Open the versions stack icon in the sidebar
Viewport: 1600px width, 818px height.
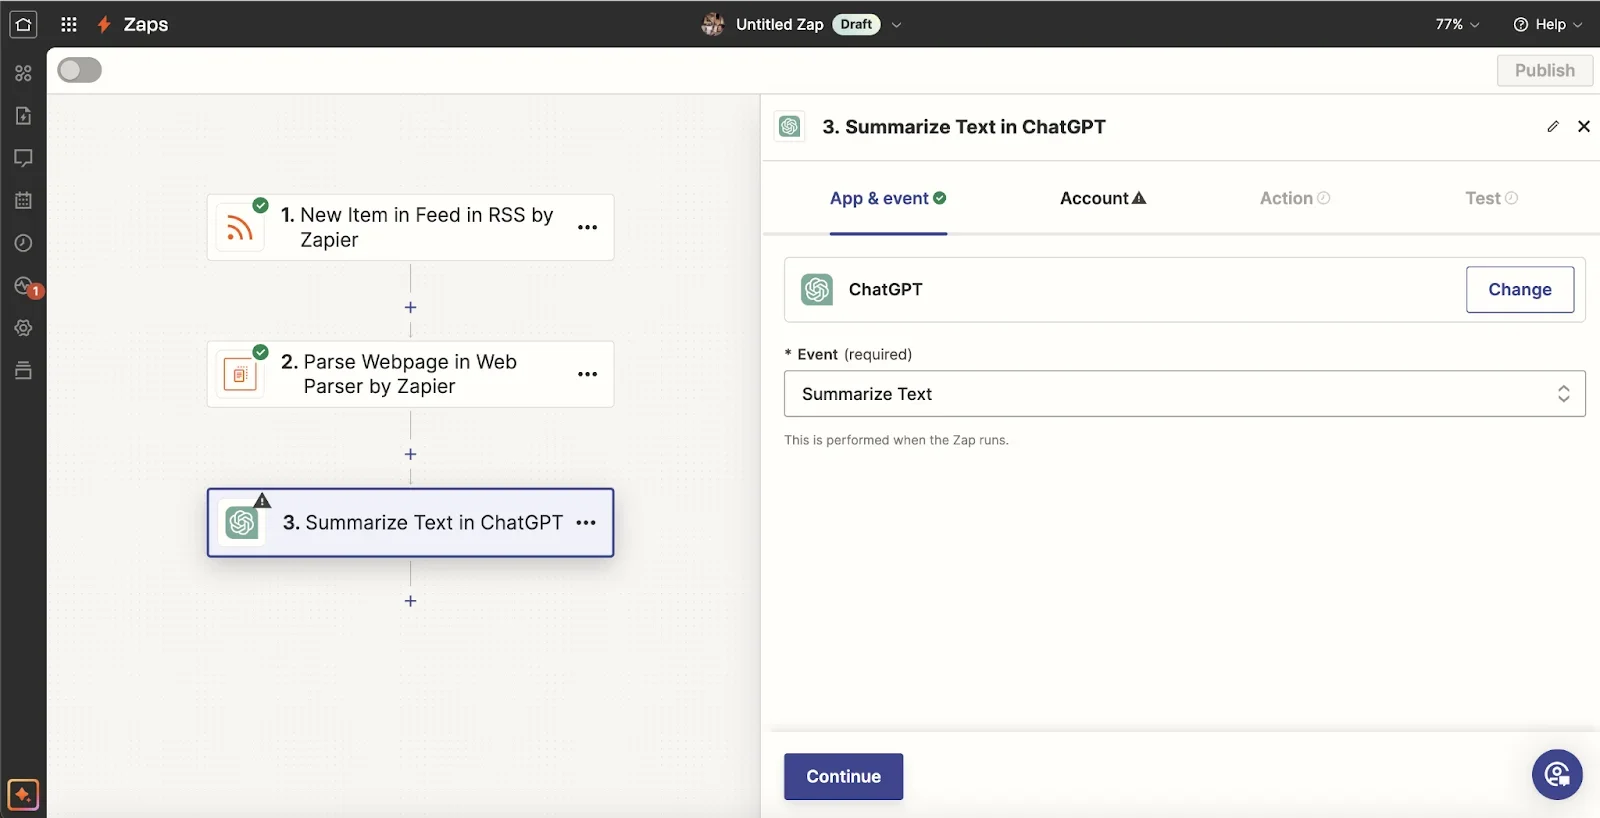[23, 371]
